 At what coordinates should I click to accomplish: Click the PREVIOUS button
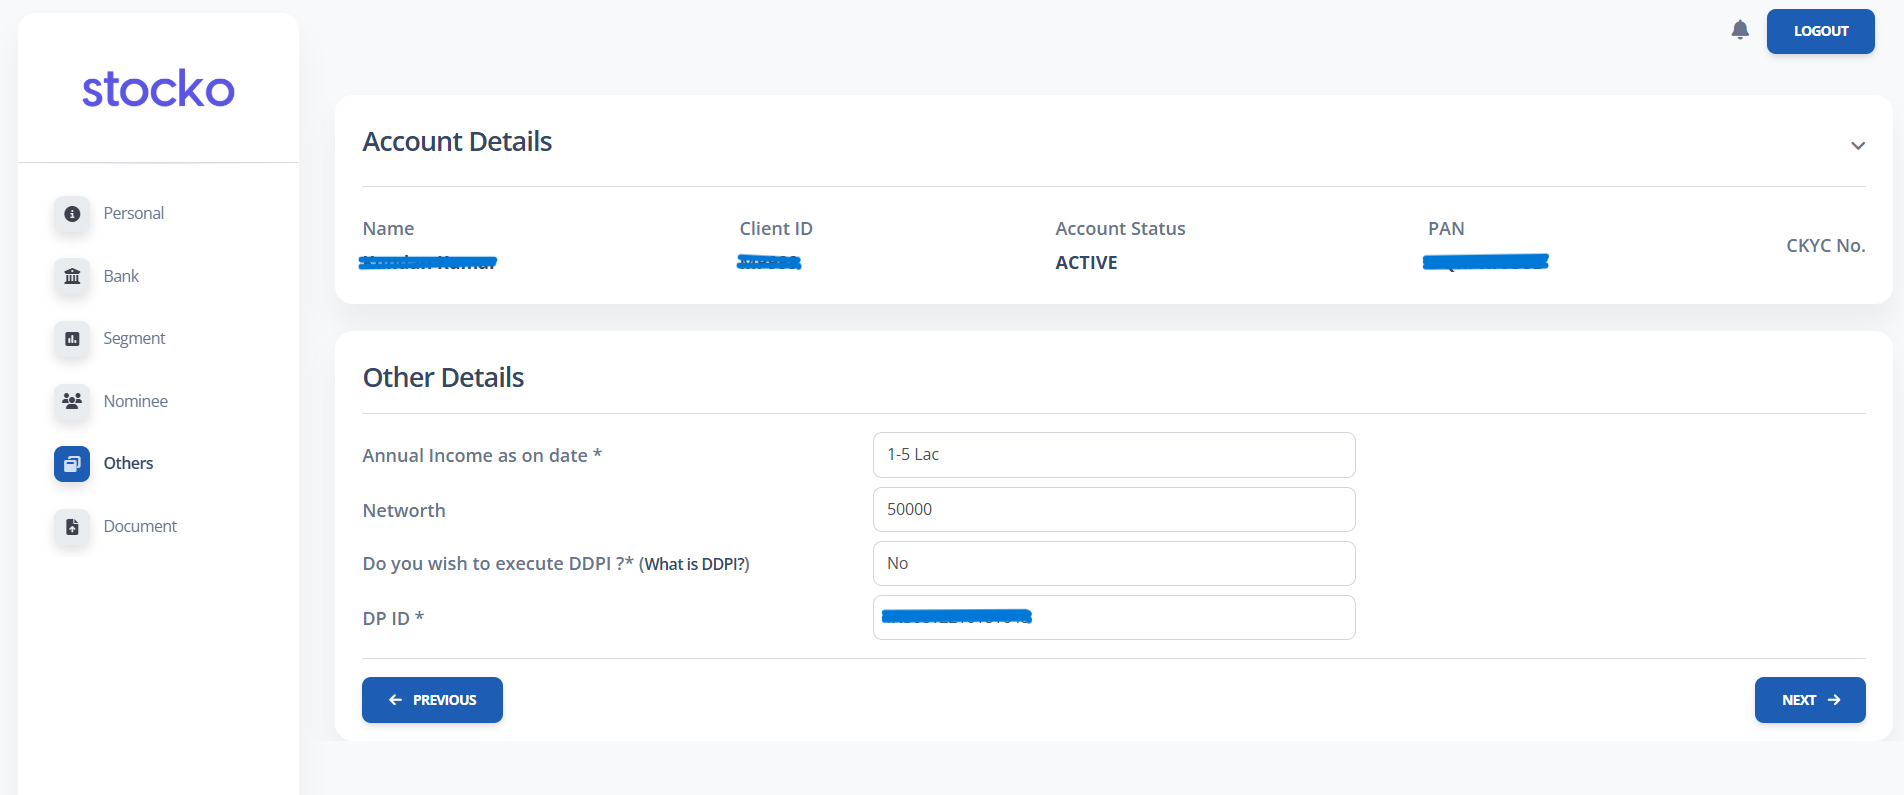coord(432,700)
